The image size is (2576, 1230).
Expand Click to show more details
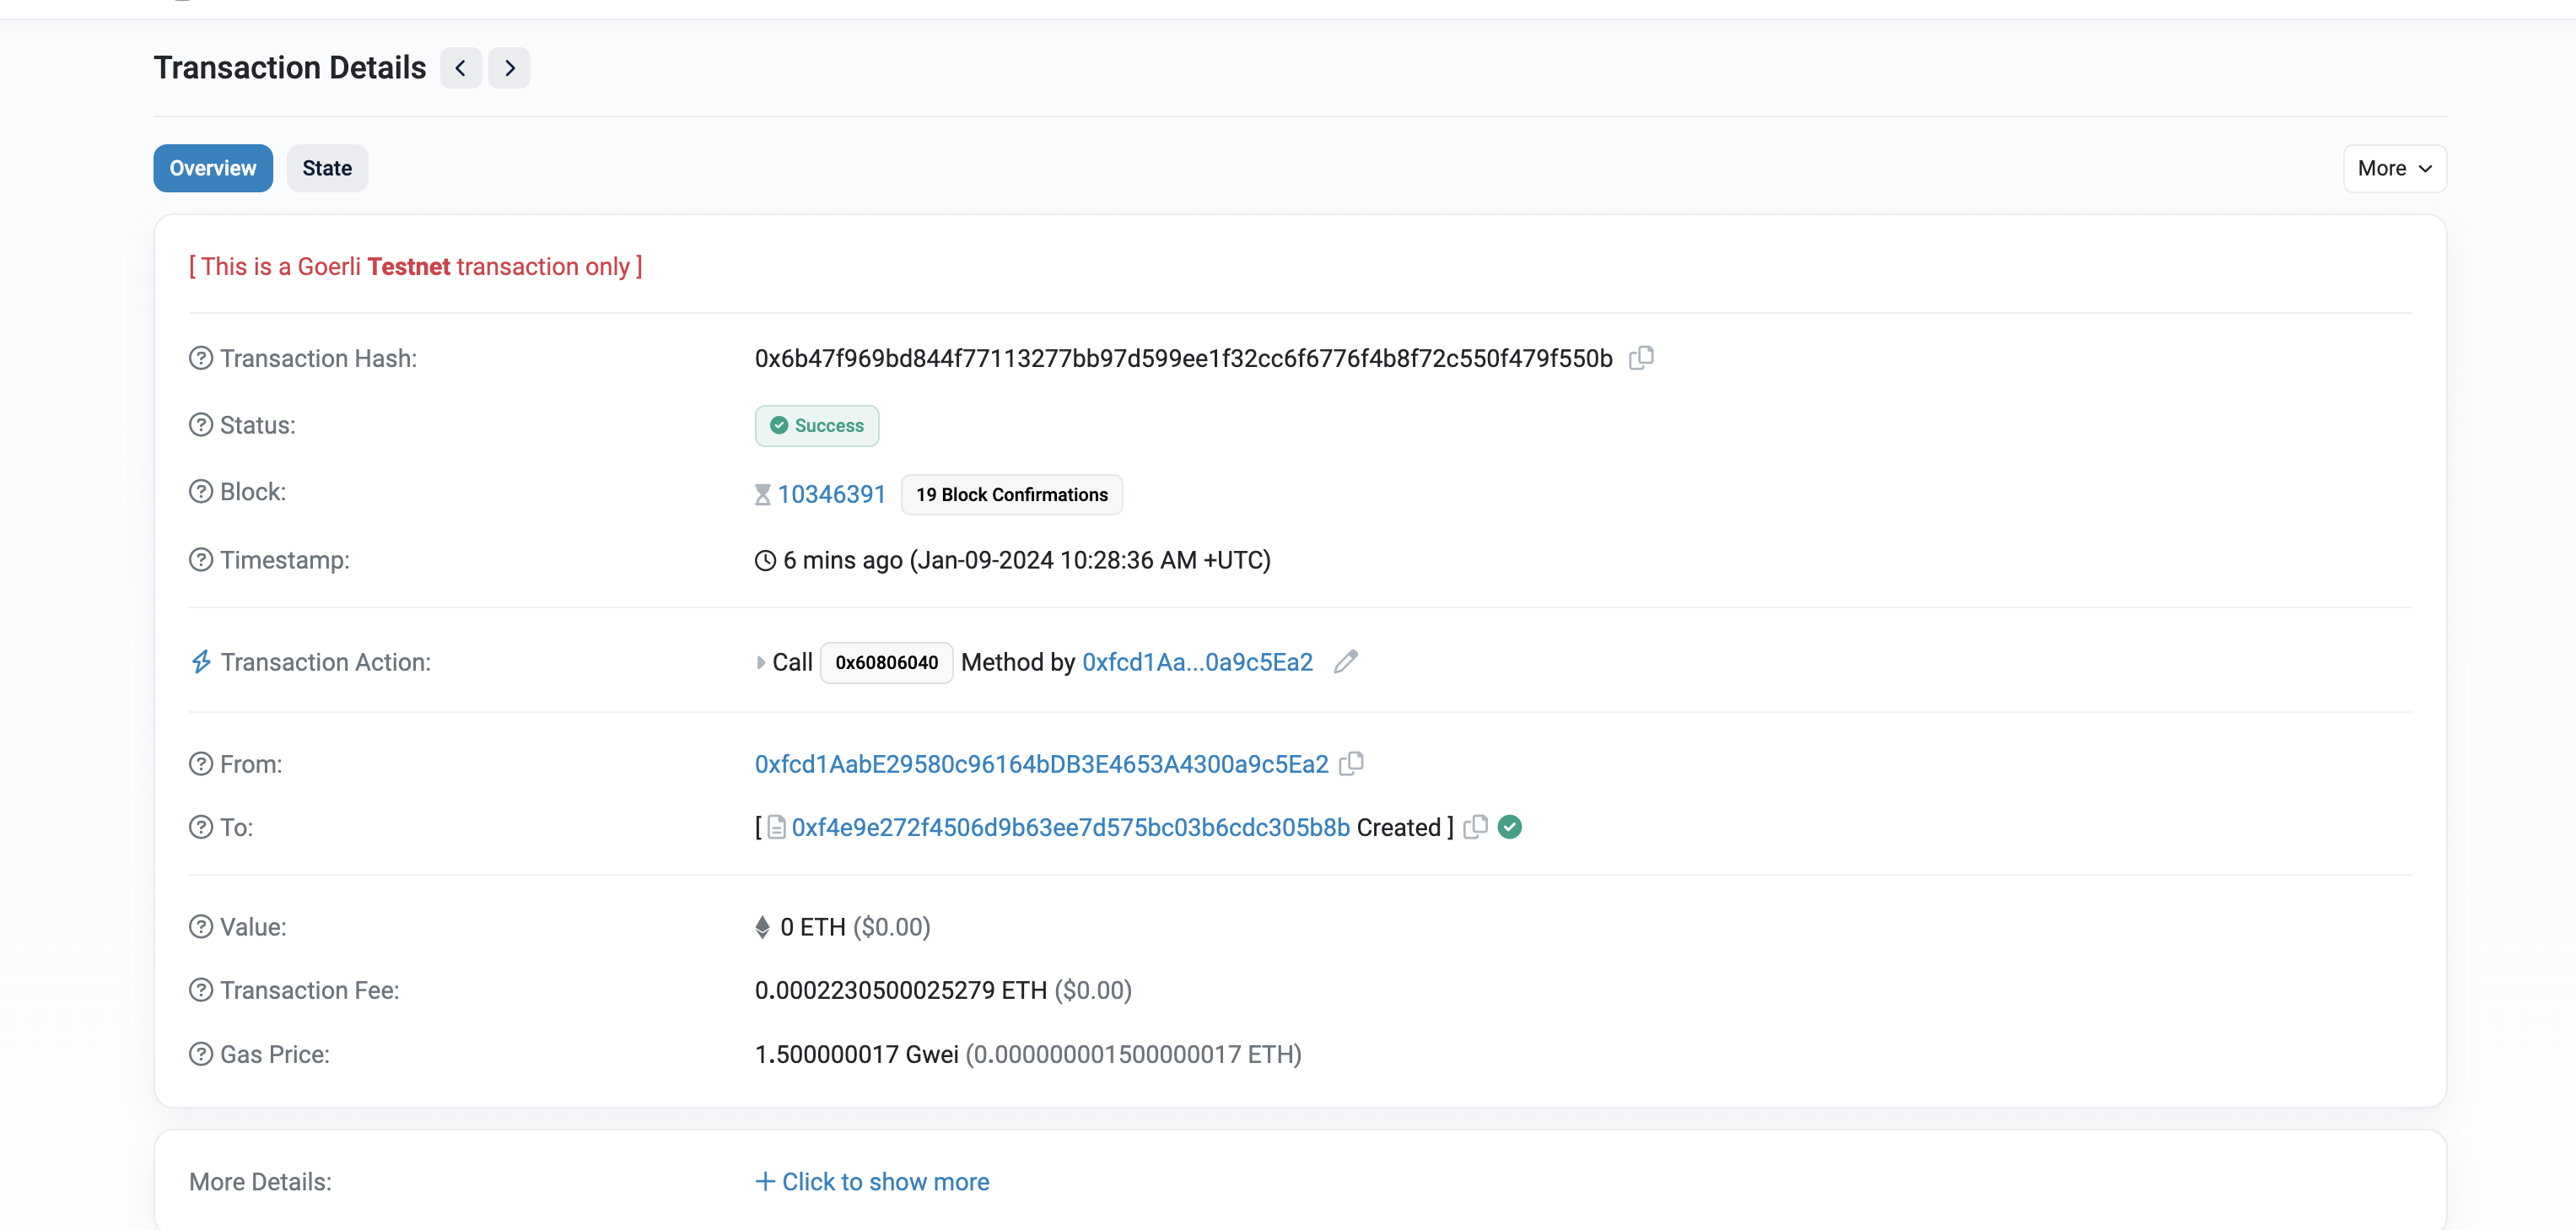pyautogui.click(x=872, y=1182)
